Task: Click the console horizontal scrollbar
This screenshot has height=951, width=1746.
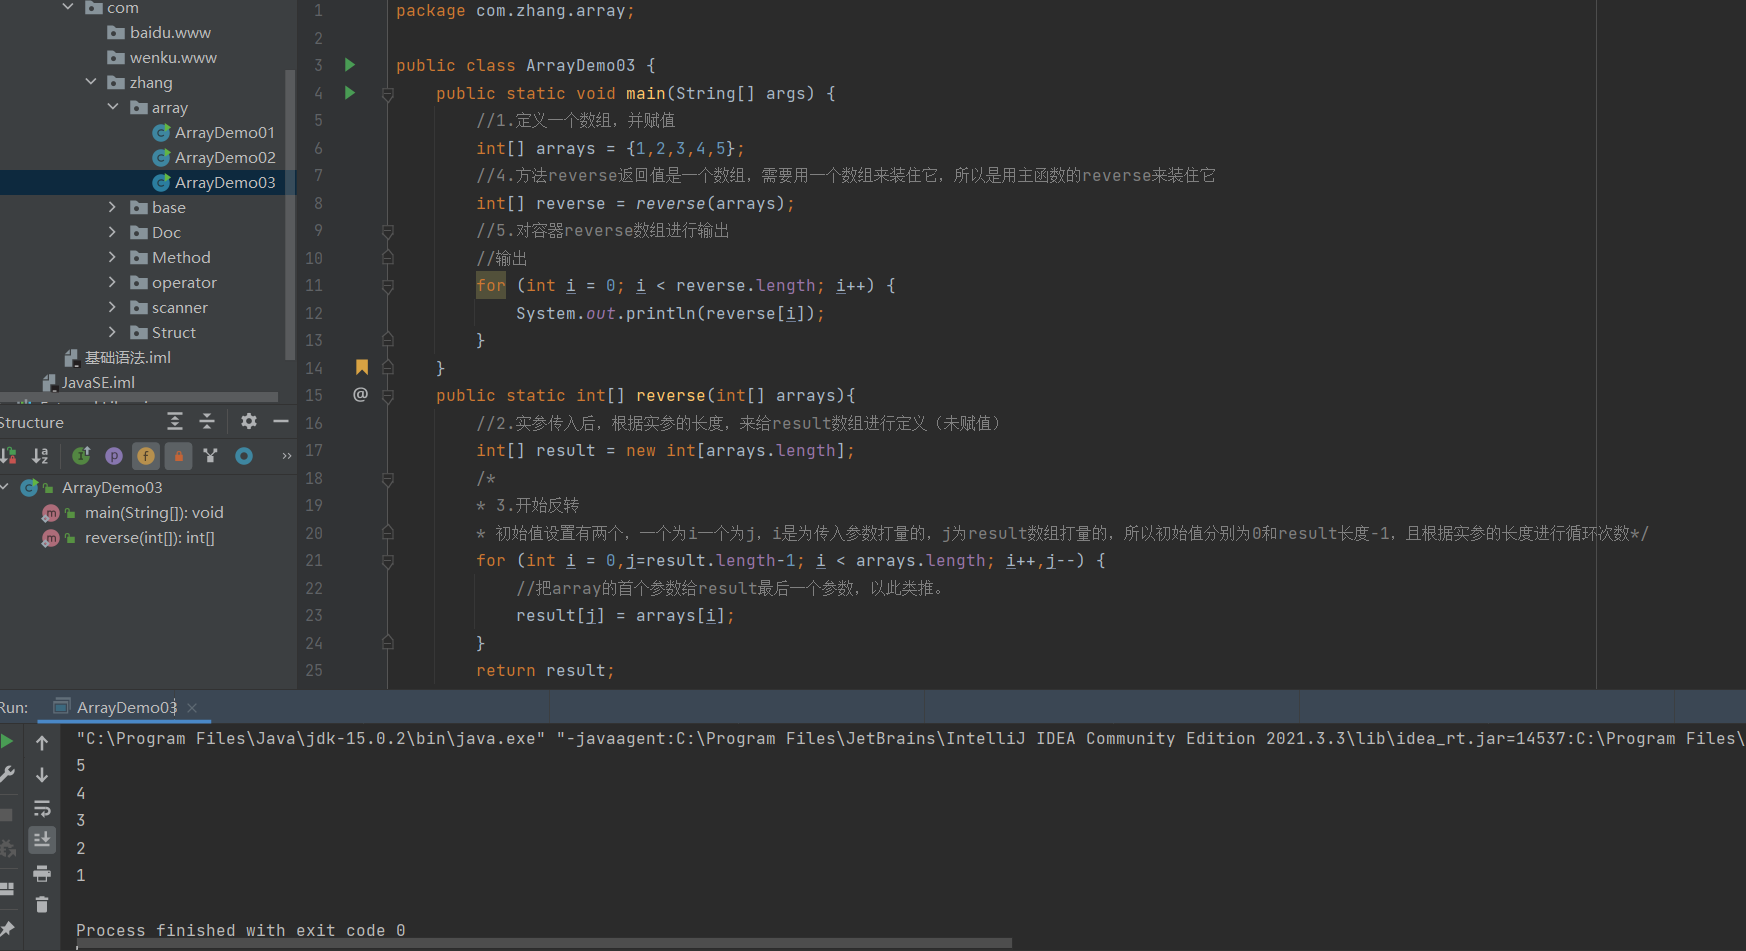Action: pyautogui.click(x=545, y=943)
